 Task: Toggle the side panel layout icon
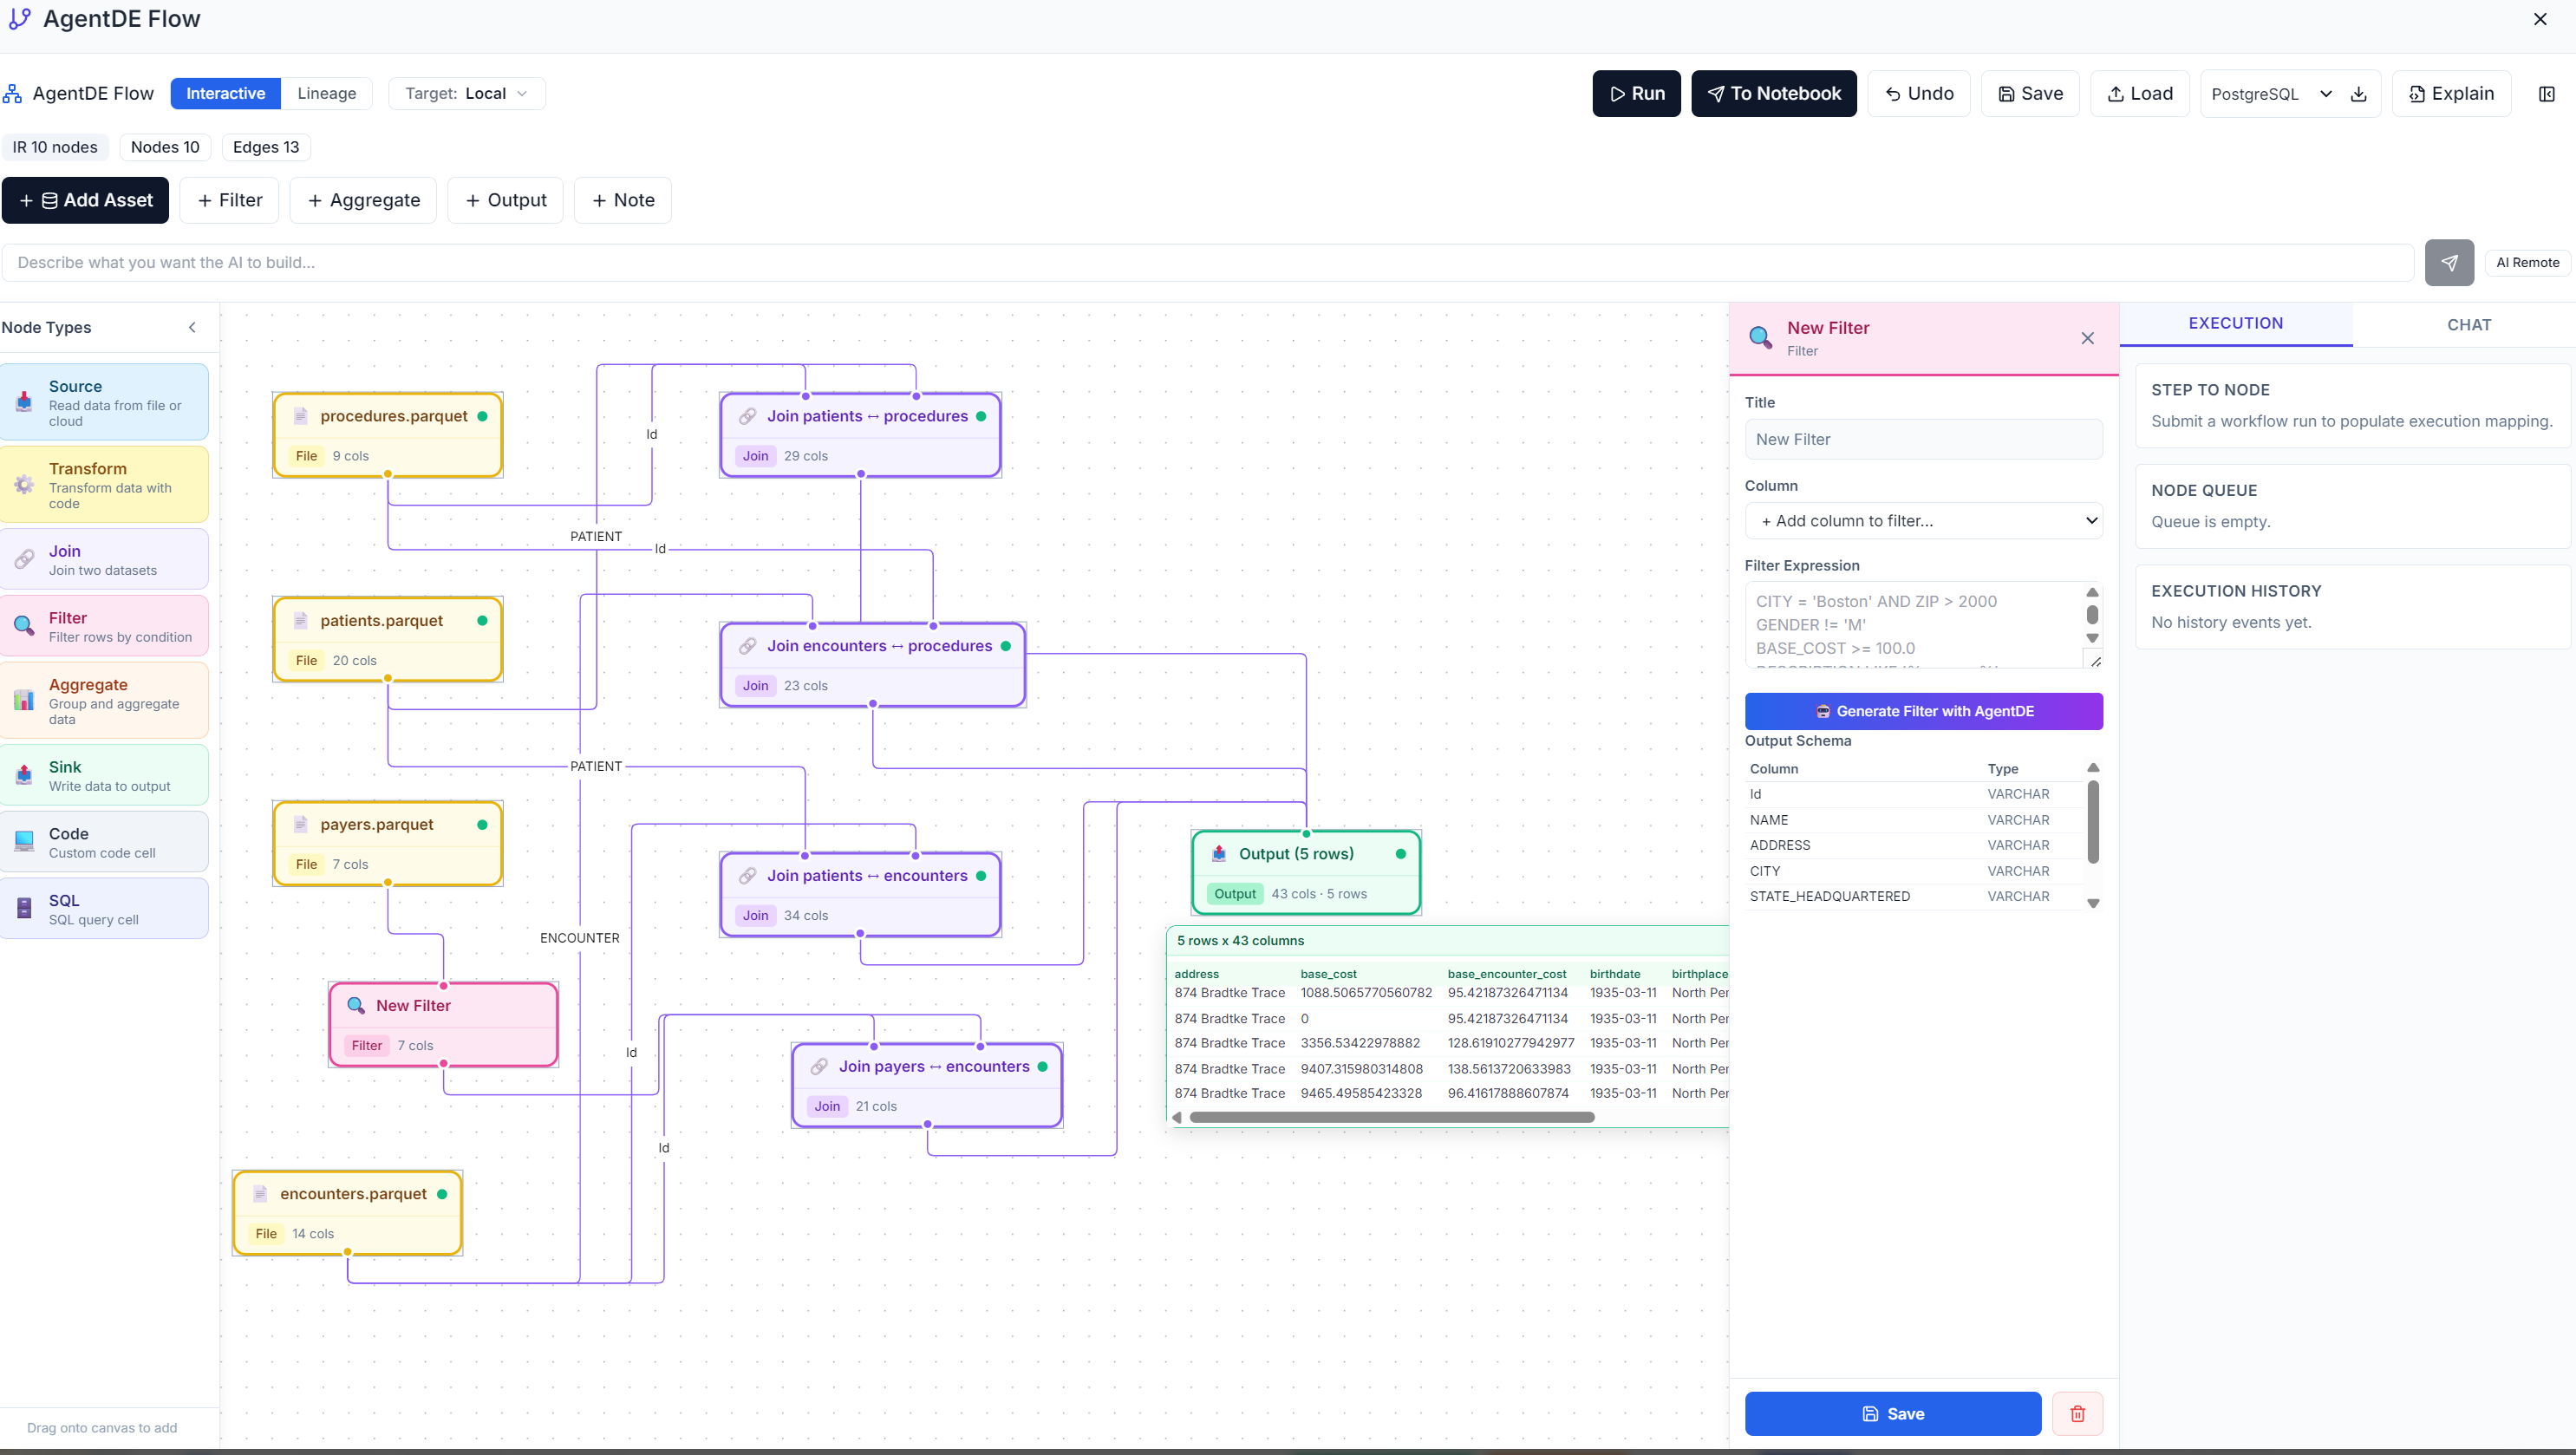click(2546, 94)
